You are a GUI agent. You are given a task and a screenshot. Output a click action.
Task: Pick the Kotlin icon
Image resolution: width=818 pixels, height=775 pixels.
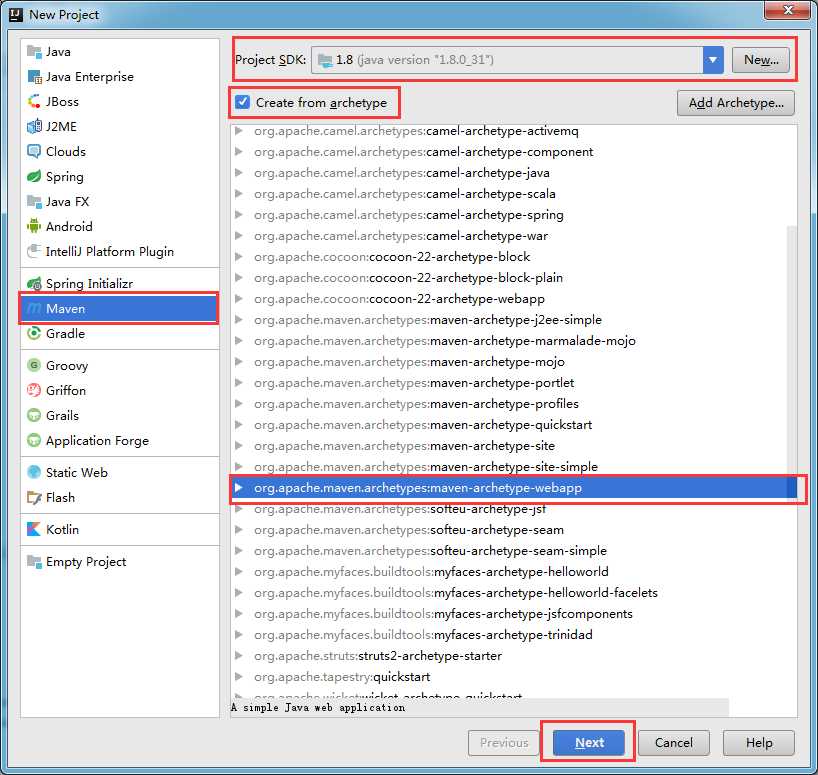pos(34,529)
